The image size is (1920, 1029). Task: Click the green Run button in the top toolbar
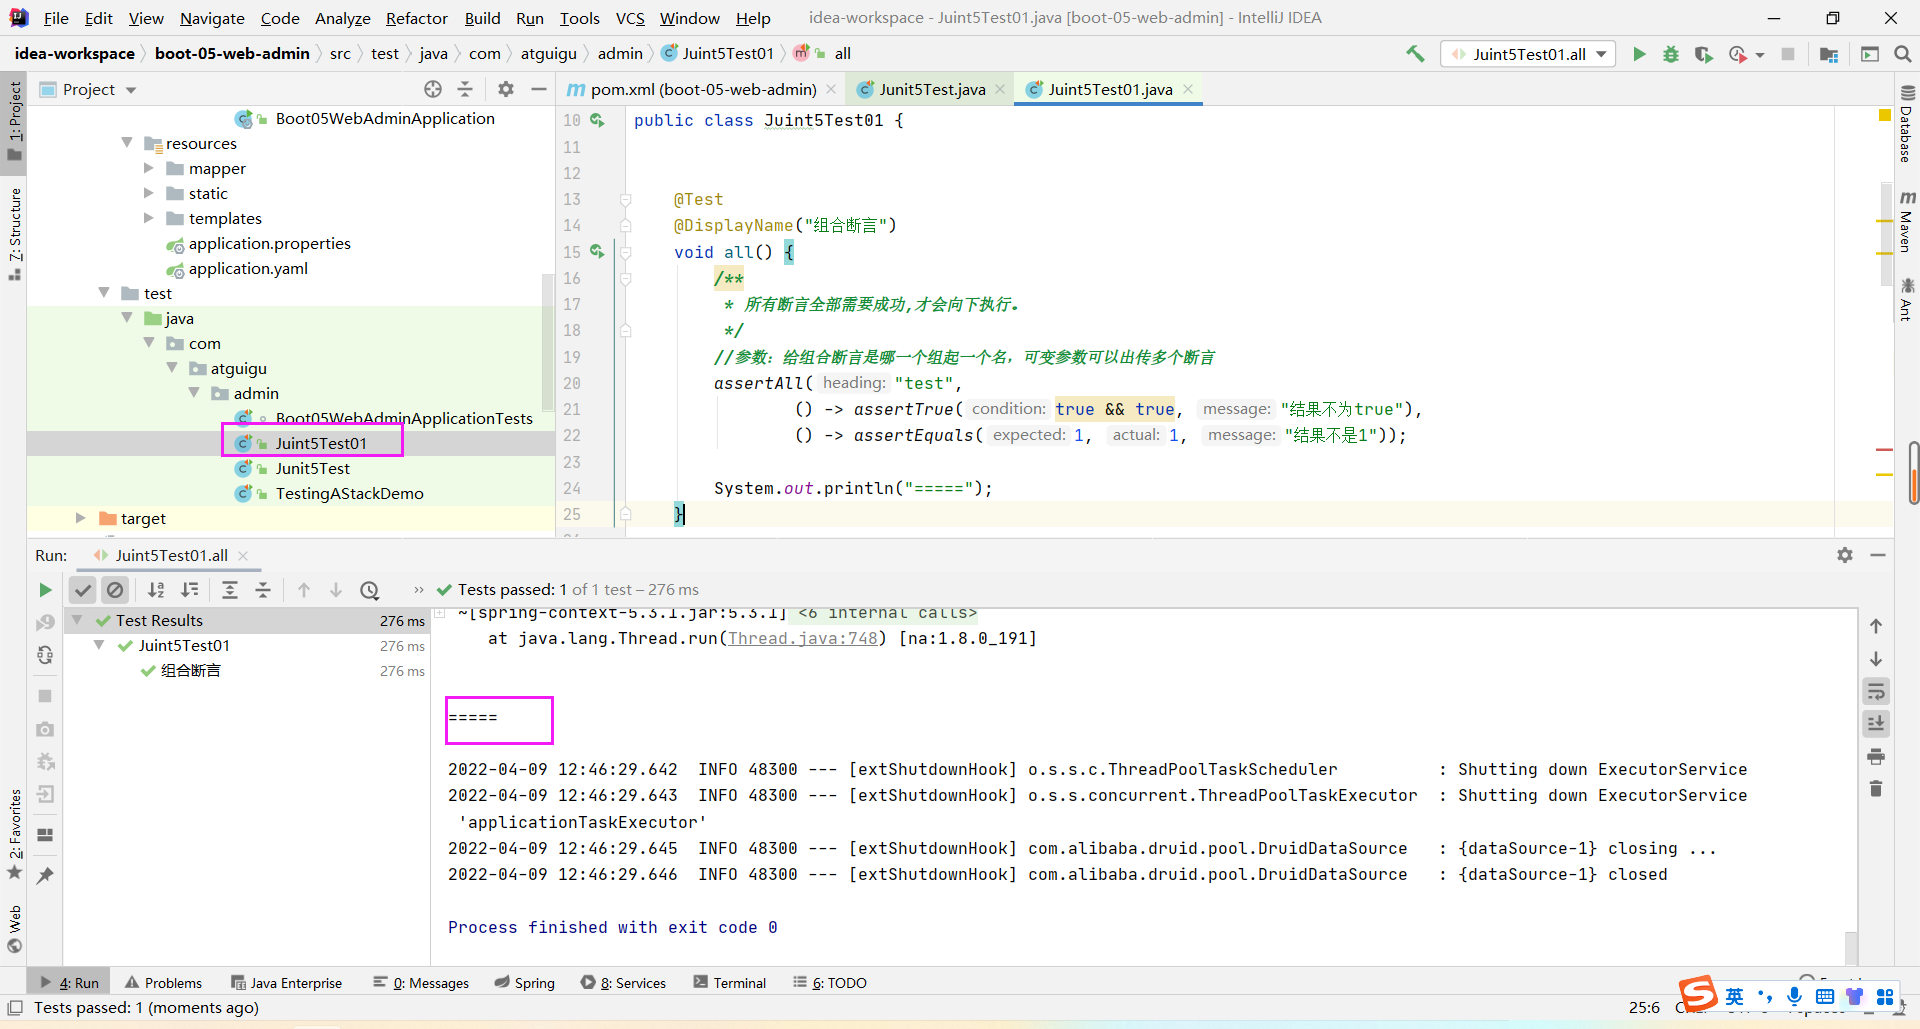(1639, 54)
